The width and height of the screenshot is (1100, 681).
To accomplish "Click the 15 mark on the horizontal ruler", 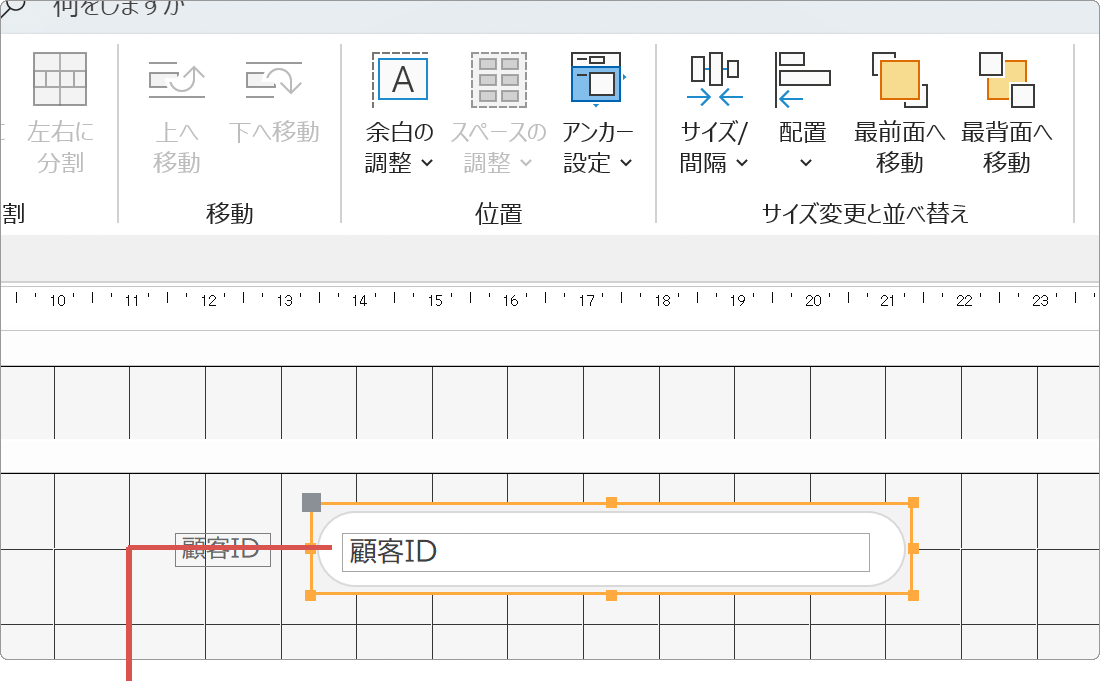I will (x=435, y=300).
